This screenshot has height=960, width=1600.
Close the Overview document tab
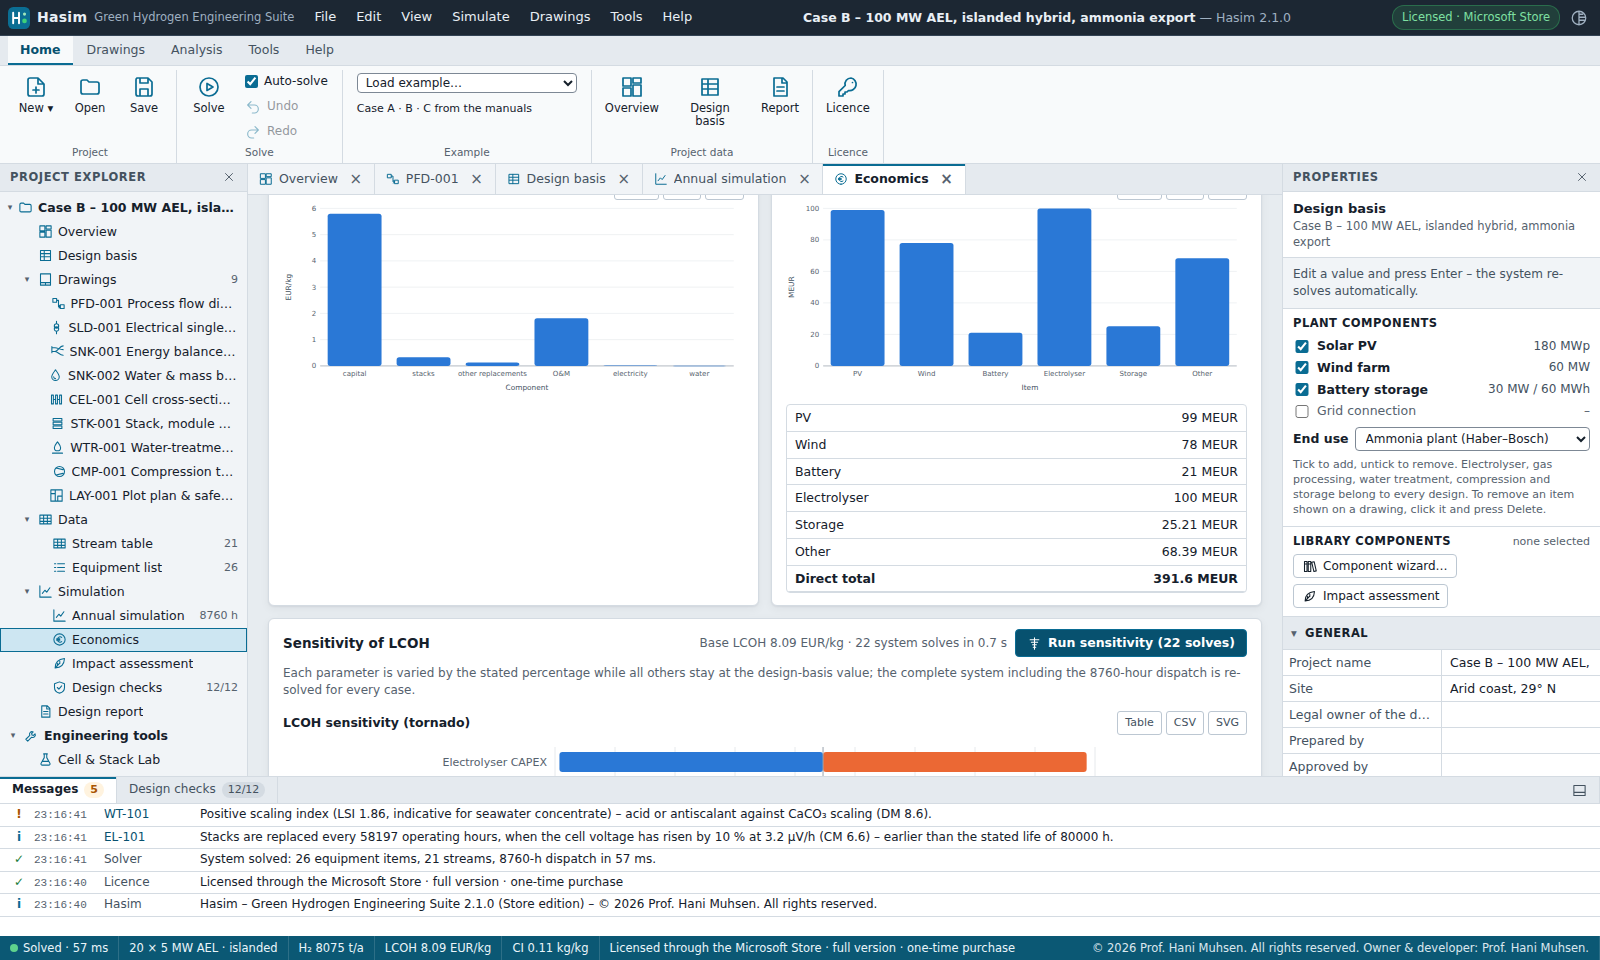click(x=356, y=179)
